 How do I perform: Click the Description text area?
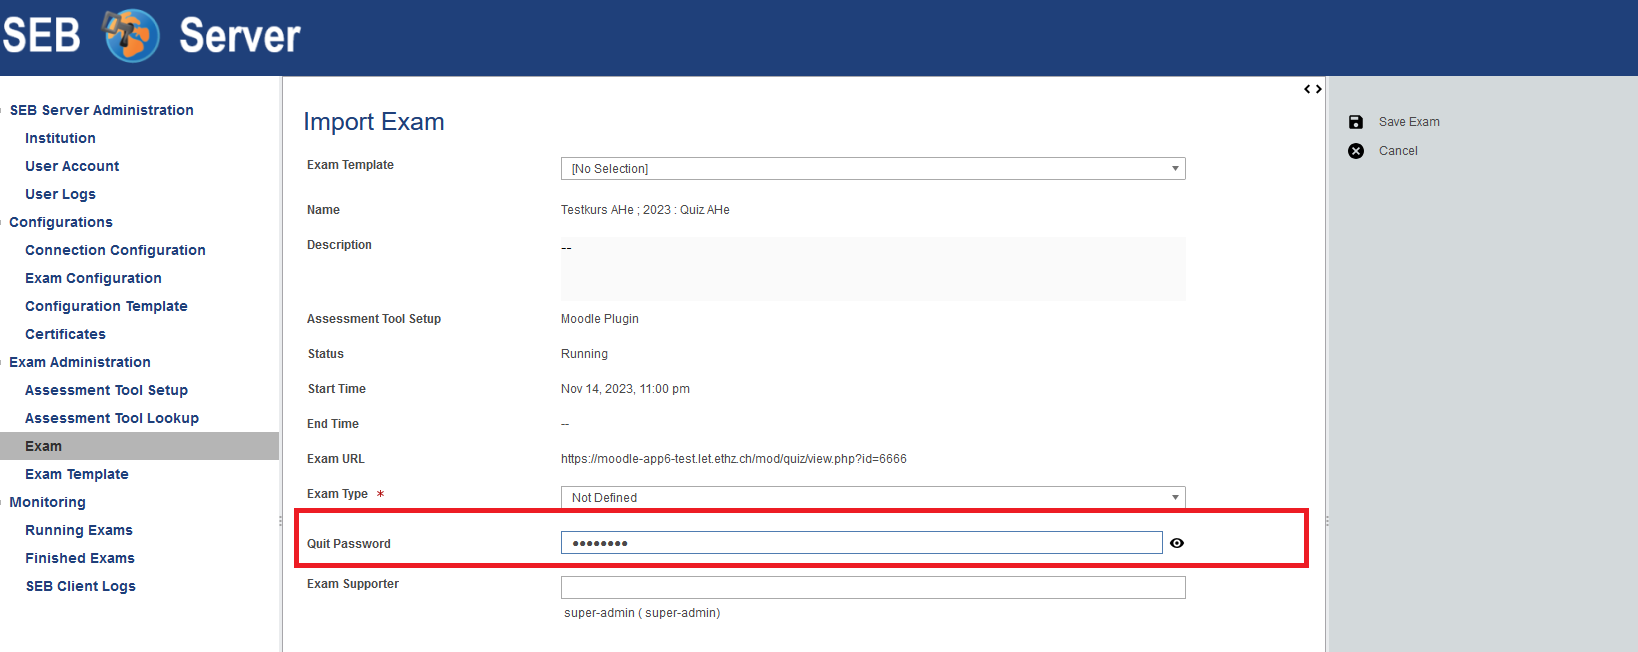pos(872,269)
